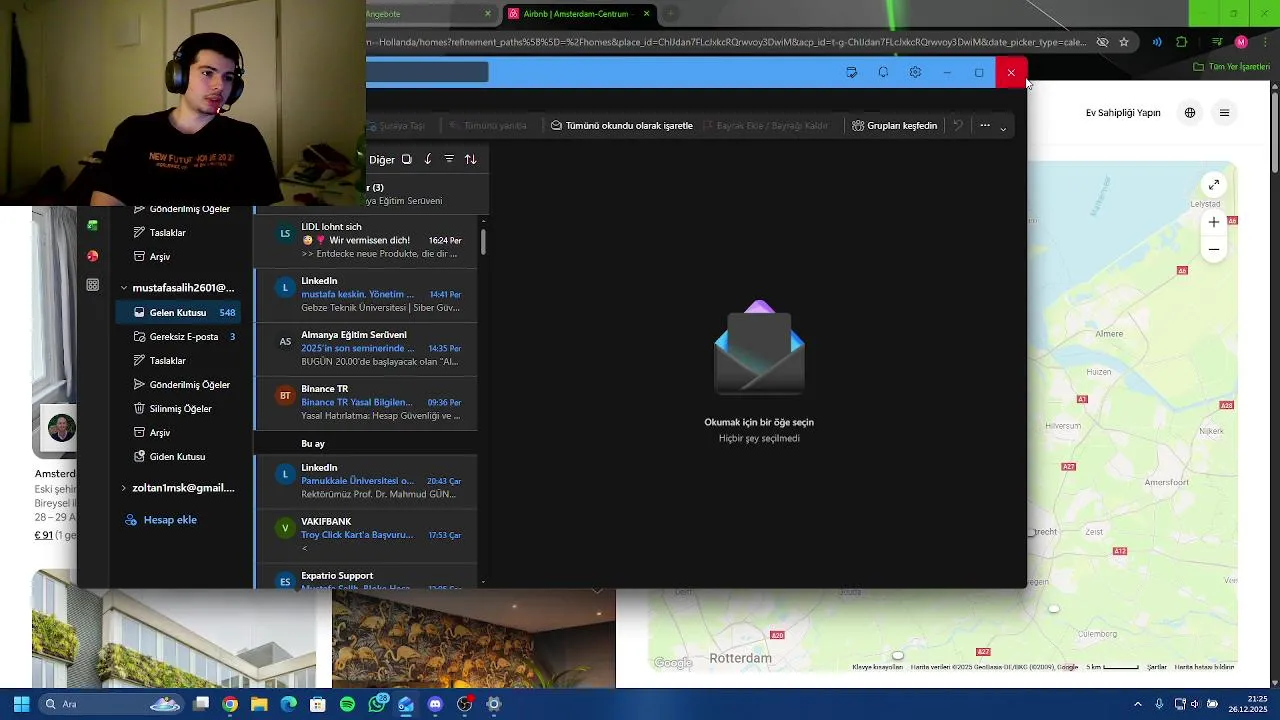Screen dimensions: 1280x720
Task: Switch to Airbnb Amsterdam-Centrum Chrome tab
Action: tap(577, 14)
